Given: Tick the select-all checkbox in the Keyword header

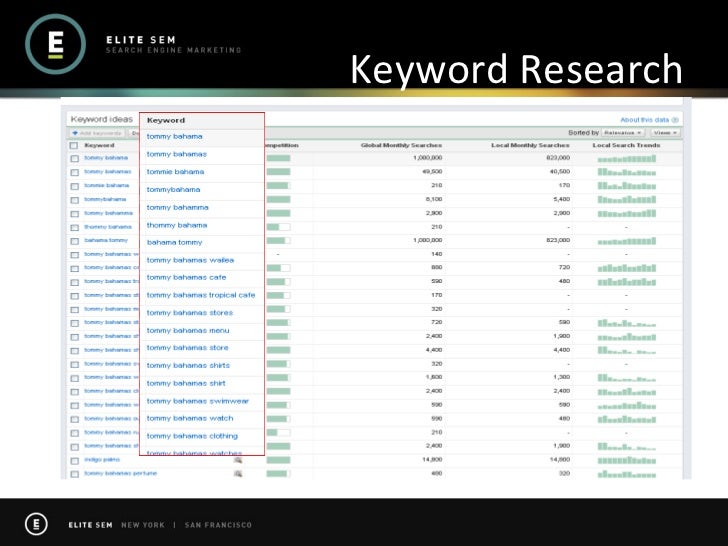Looking at the screenshot, I should [x=74, y=145].
